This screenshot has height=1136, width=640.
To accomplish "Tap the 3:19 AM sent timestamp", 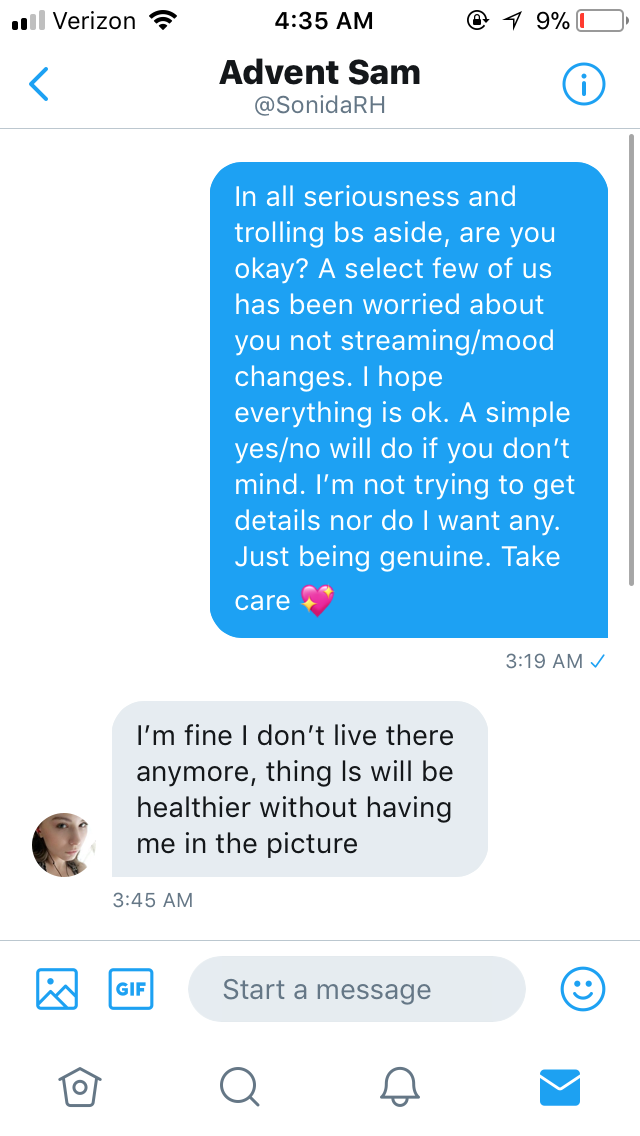I will (x=544, y=661).
